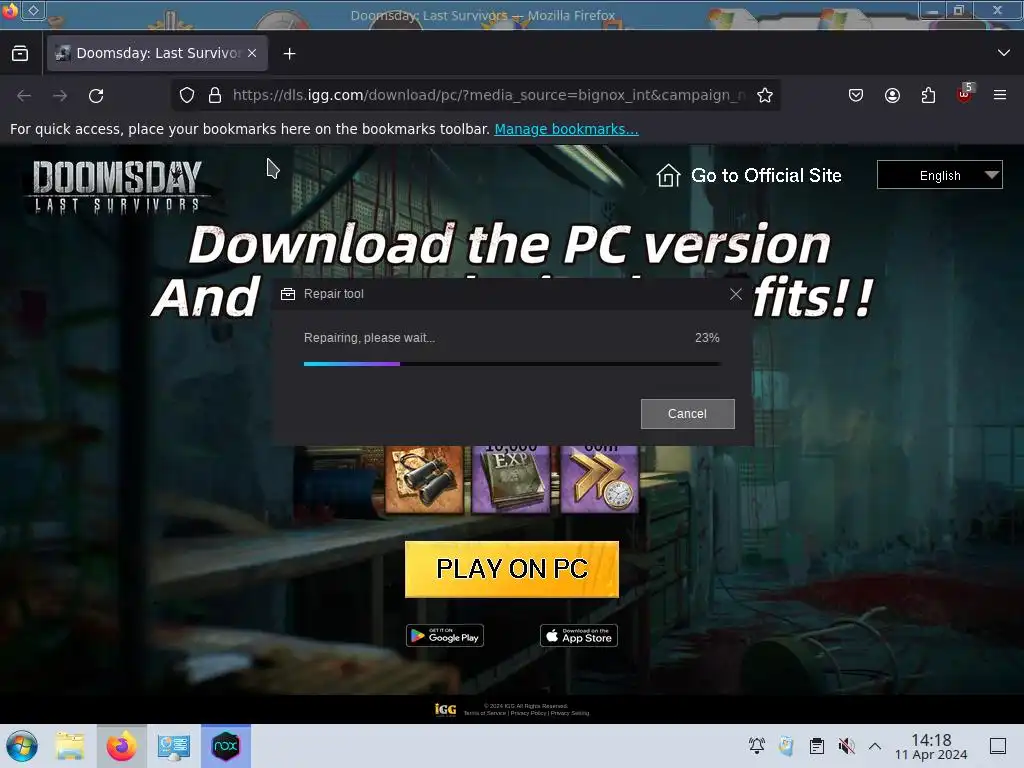Viewport: 1024px width, 768px height.
Task: Open a new Firefox tab
Action: coord(289,54)
